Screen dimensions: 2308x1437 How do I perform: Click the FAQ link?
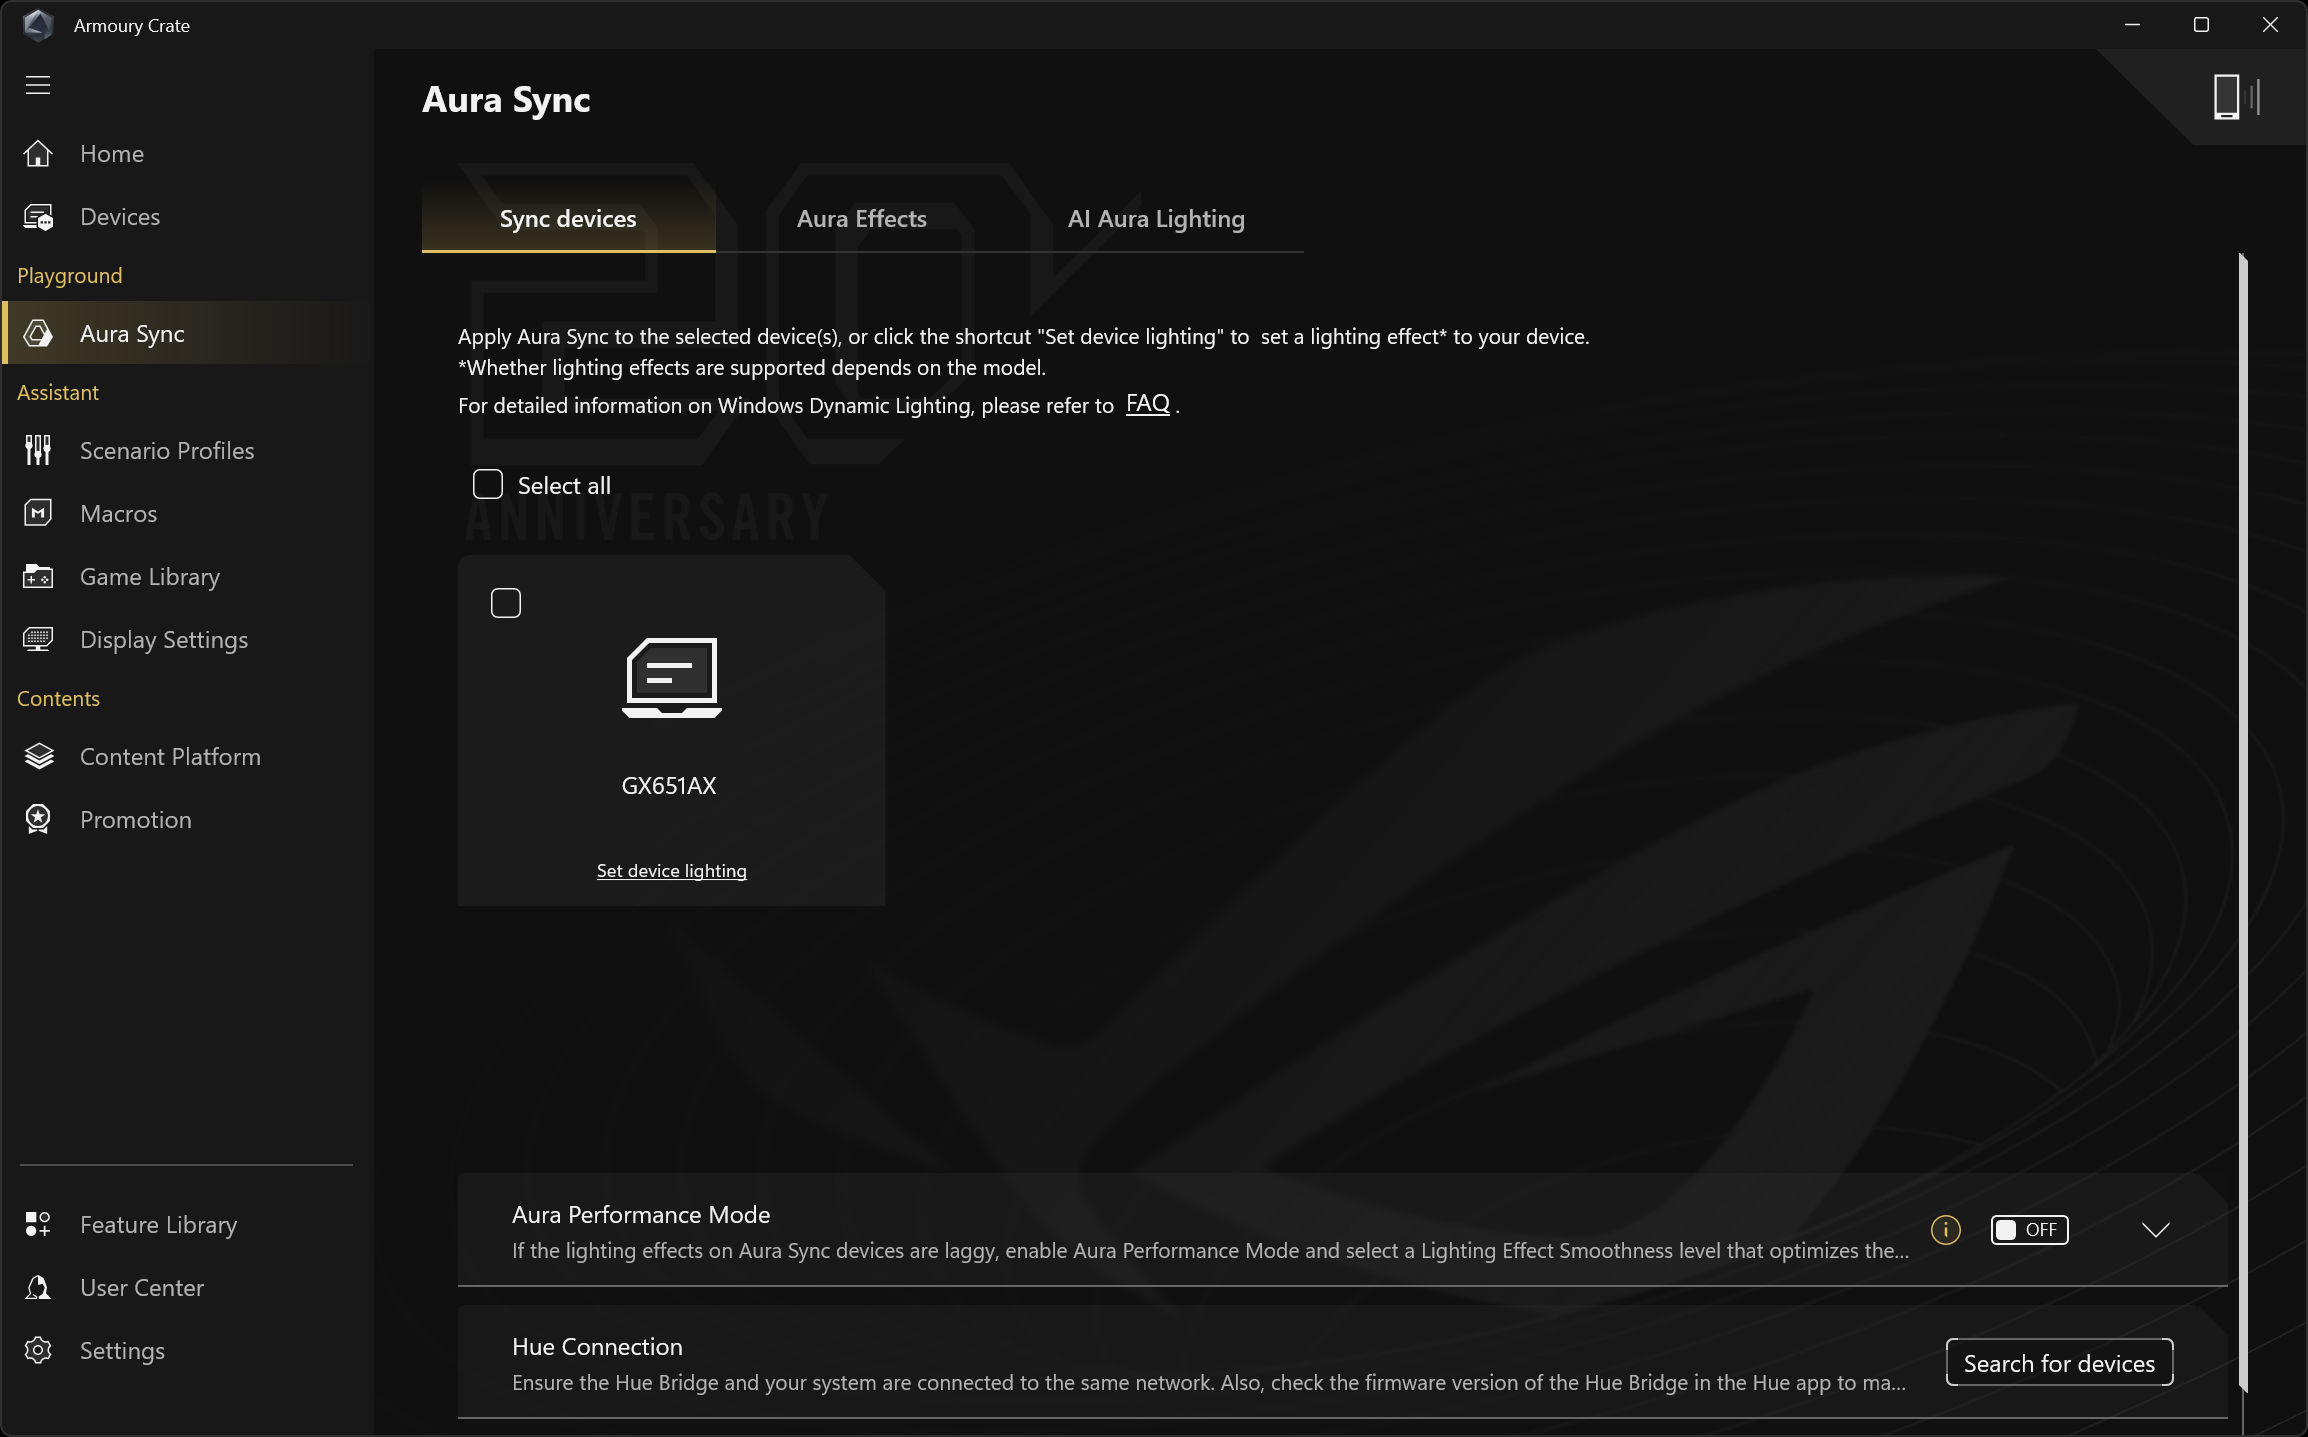point(1147,403)
